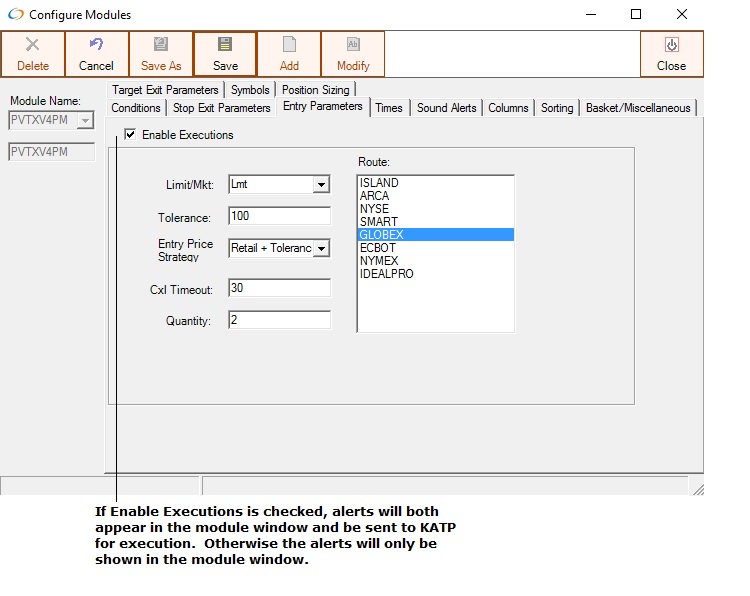Open the Limit/Mkt dropdown

point(320,185)
